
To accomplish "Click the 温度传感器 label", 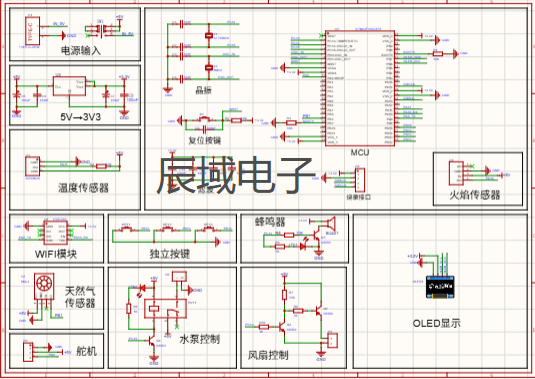I will (x=84, y=188).
